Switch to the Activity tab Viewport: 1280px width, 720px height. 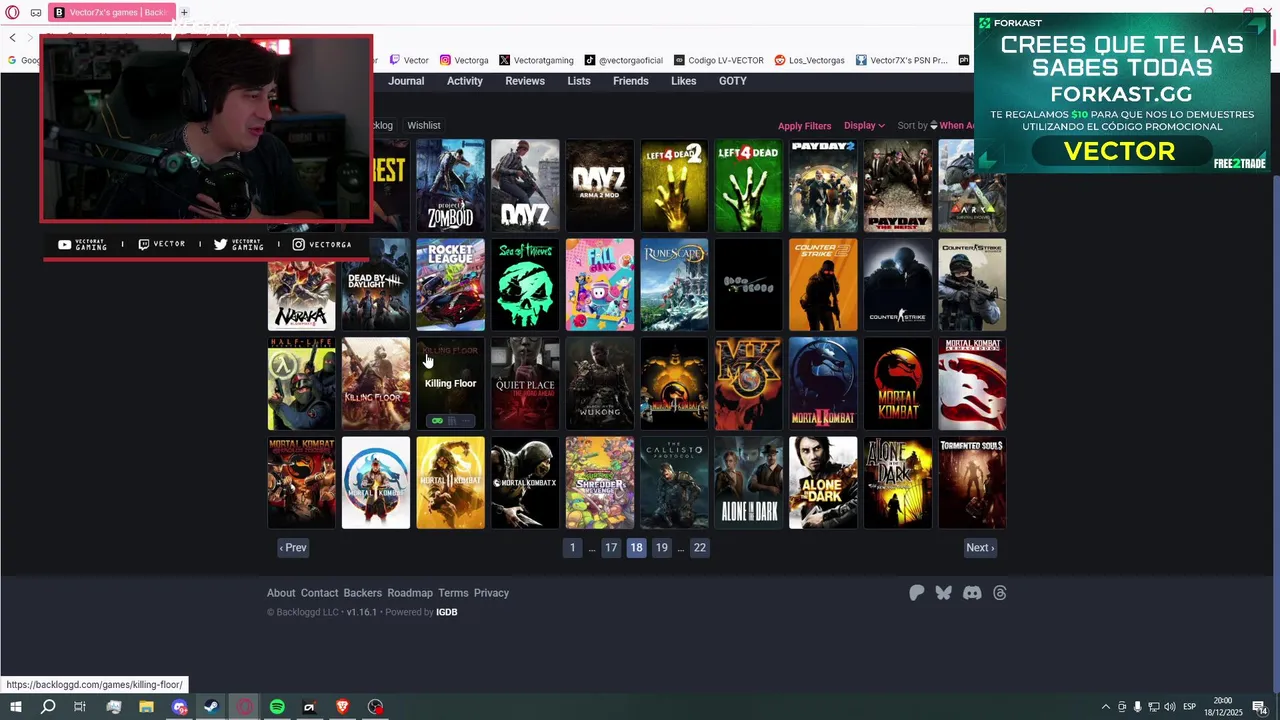pyautogui.click(x=465, y=81)
